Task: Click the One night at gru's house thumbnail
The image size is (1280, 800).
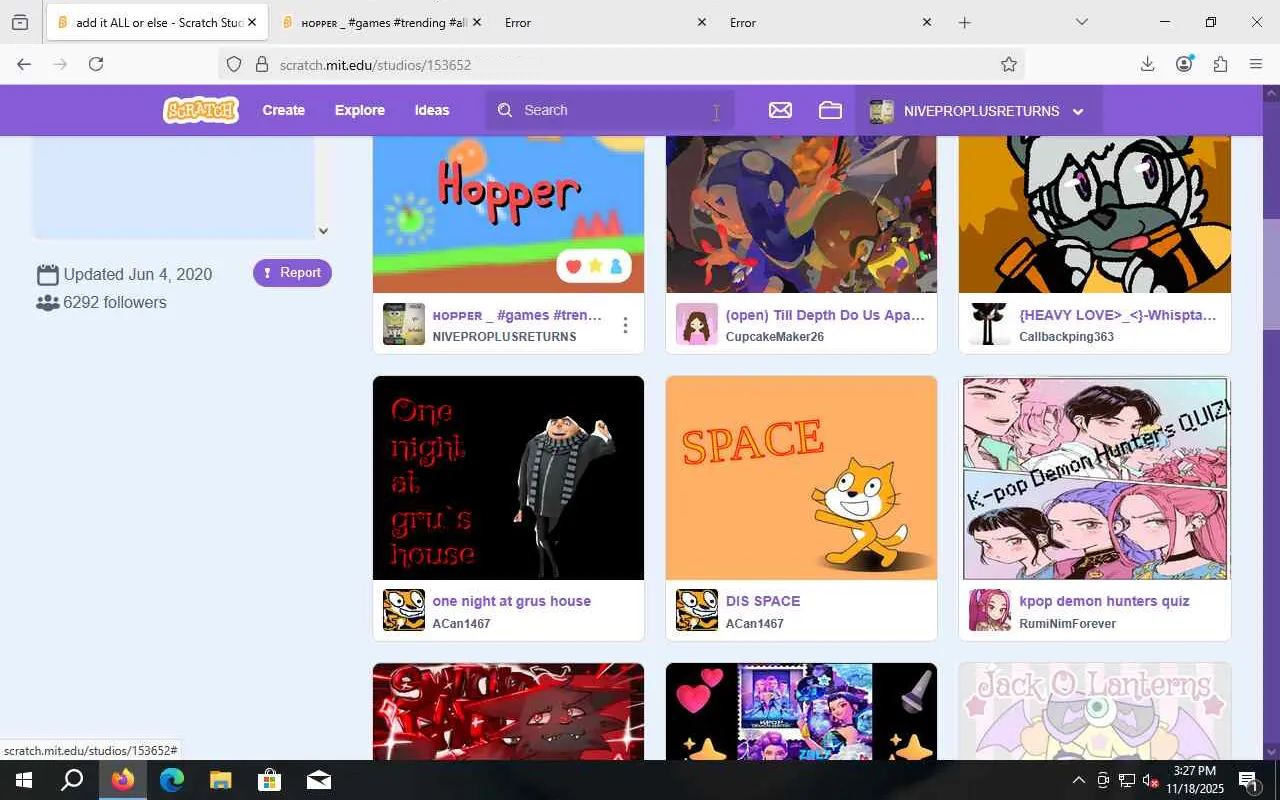Action: point(508,478)
